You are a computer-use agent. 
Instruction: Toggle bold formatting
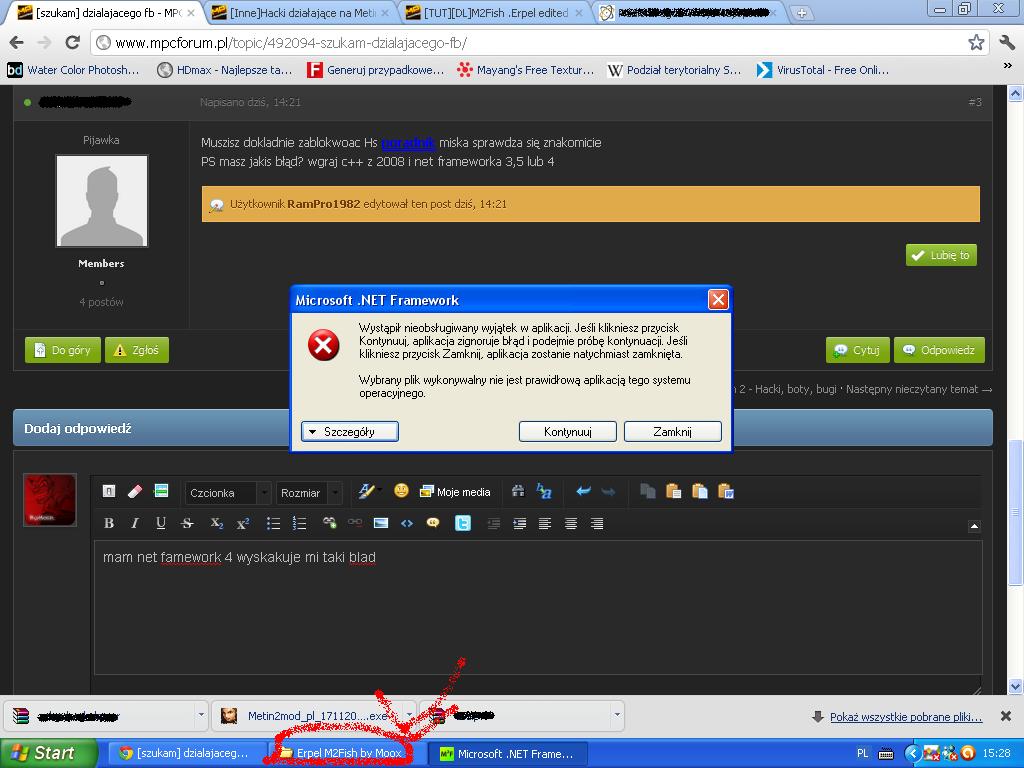pos(109,523)
